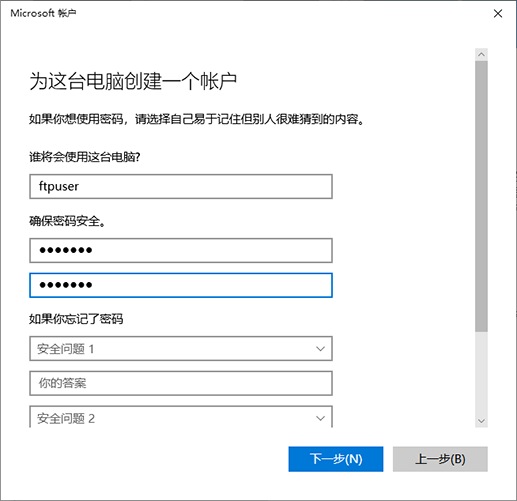Viewport: 517px width, 501px height.
Task: Click the Microsoft 帐户 title text
Action: 43,13
